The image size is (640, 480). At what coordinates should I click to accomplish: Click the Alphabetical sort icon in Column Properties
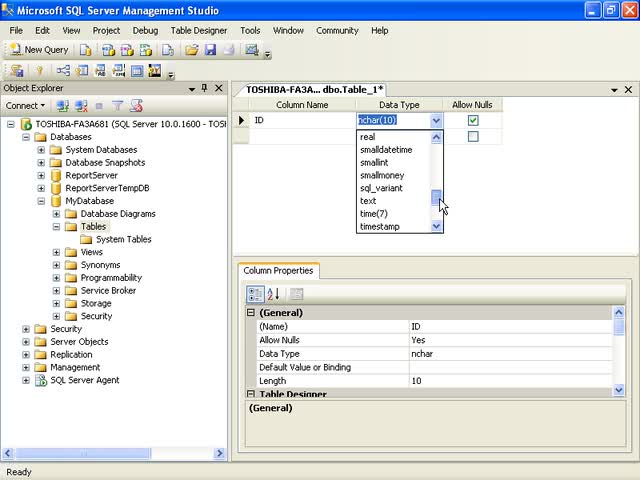(274, 294)
